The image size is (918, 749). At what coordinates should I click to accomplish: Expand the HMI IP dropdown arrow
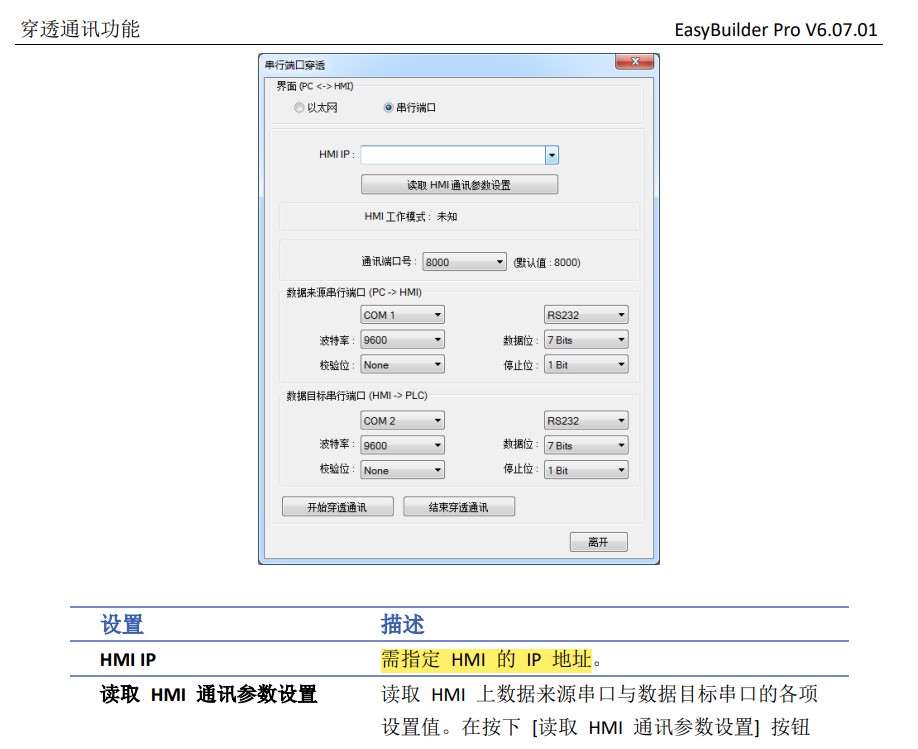(551, 155)
